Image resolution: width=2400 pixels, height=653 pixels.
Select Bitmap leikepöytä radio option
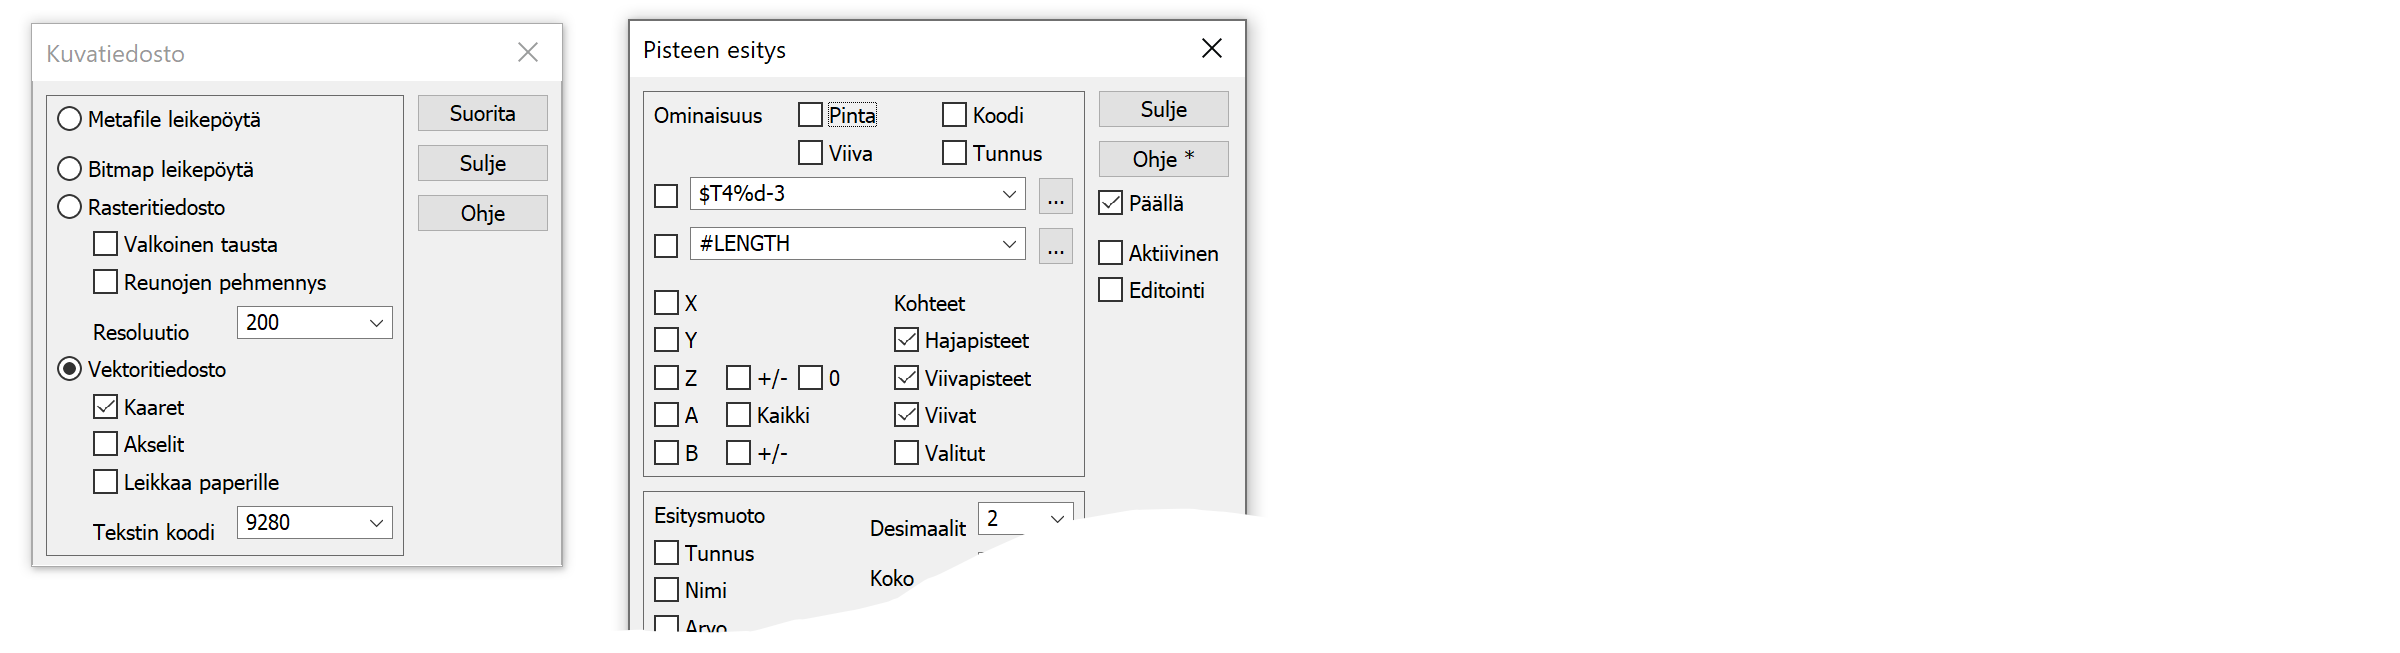click(x=69, y=169)
